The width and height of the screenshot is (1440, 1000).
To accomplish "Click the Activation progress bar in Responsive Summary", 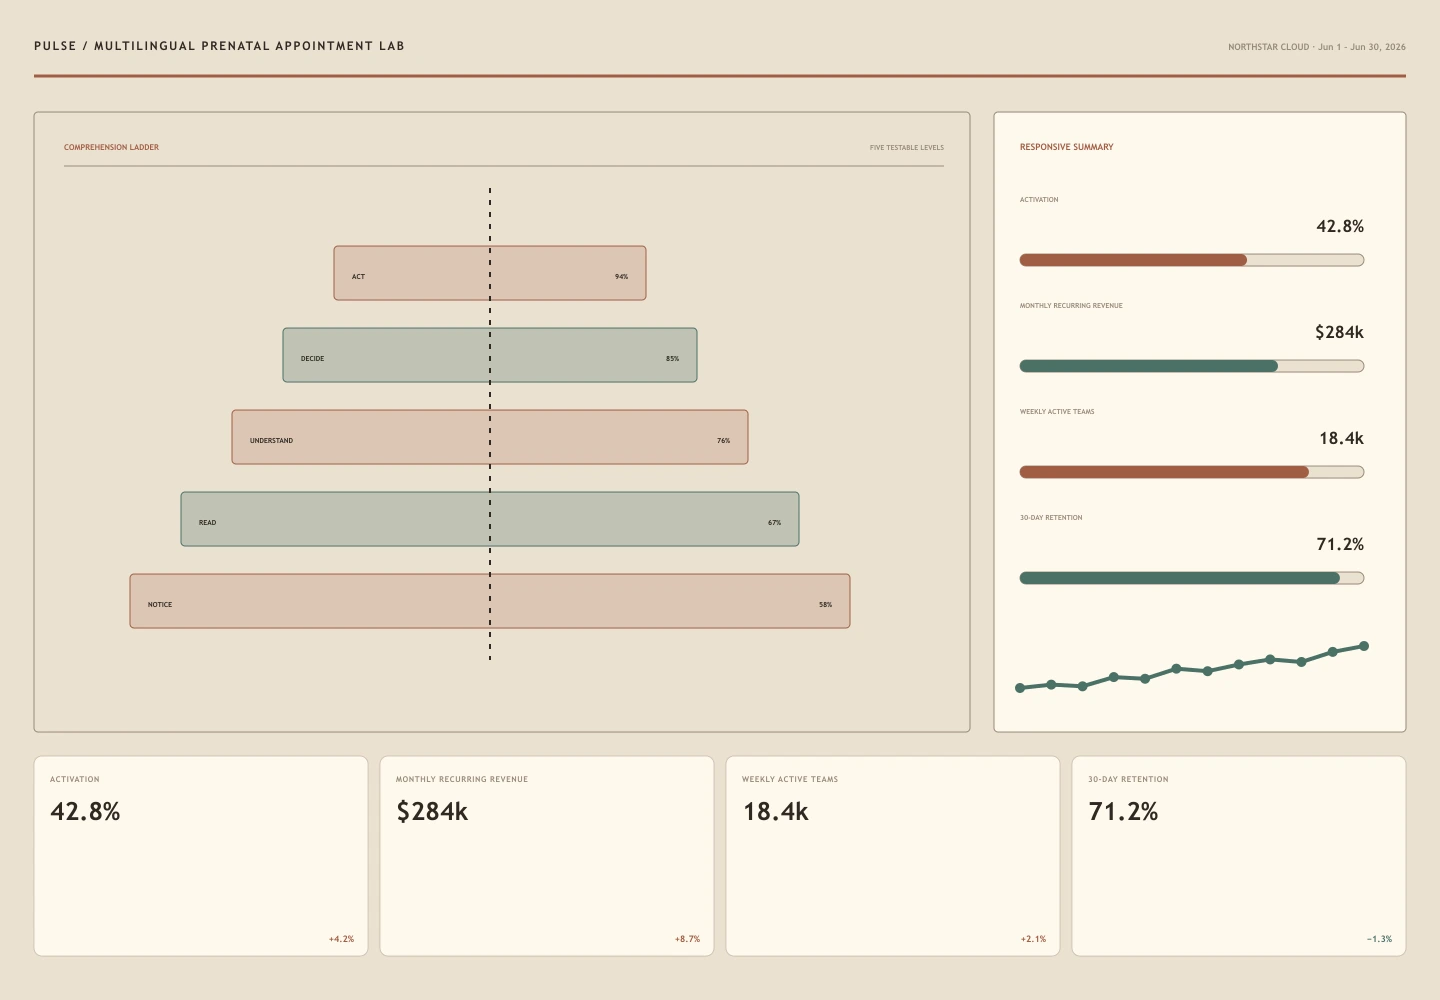I will (x=1192, y=260).
